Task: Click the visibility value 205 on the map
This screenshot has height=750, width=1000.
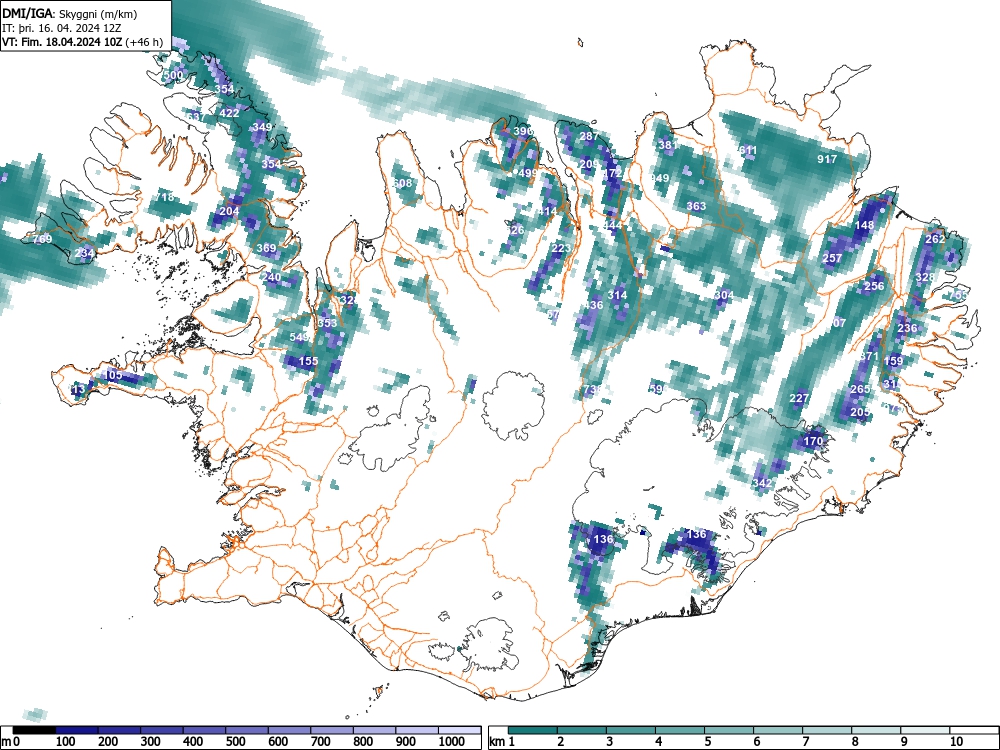Action: 860,413
